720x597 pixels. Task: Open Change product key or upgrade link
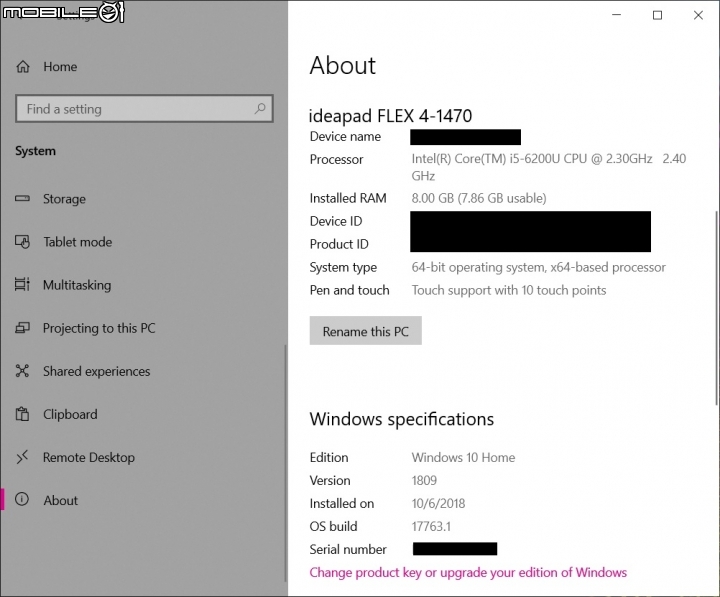468,572
